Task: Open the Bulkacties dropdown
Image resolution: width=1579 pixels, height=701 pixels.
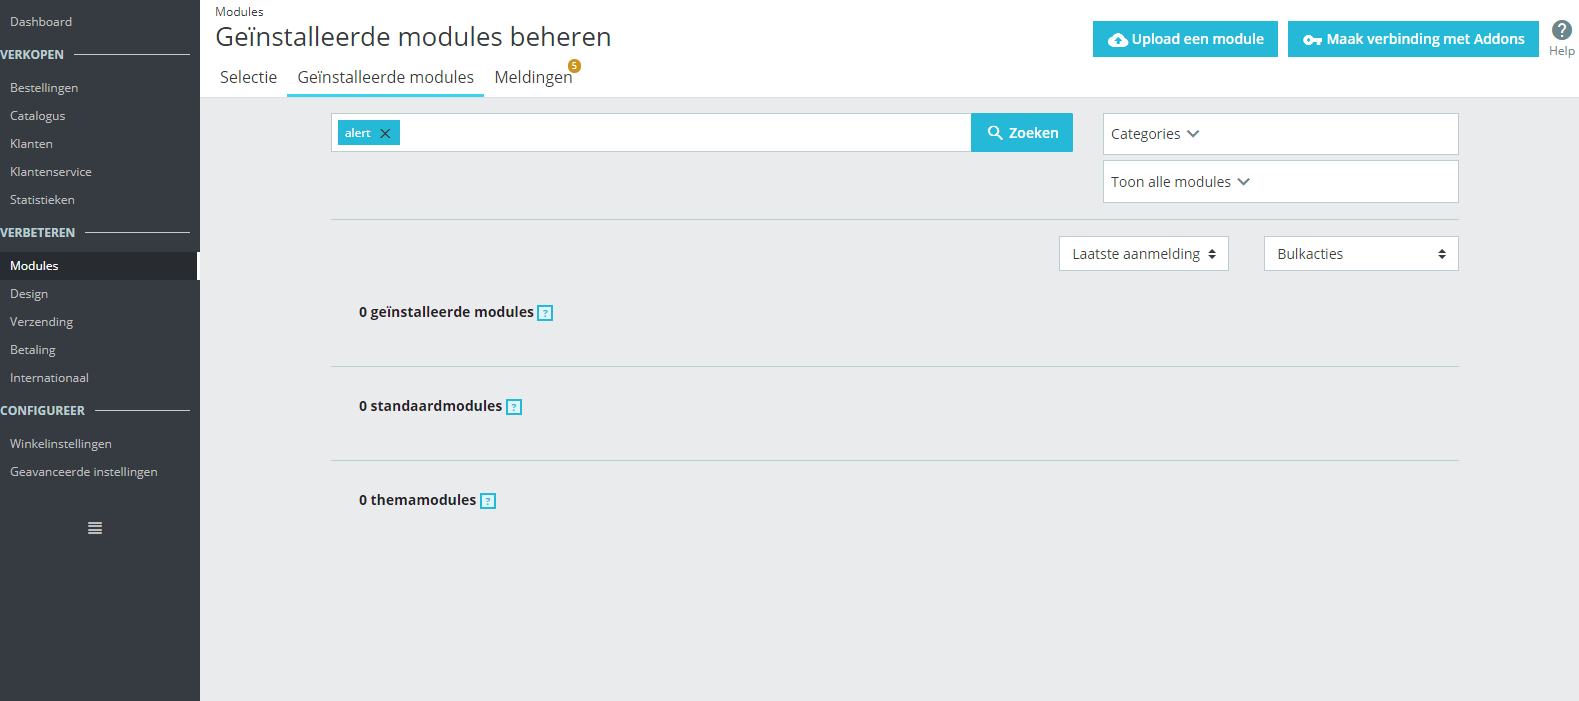Action: pos(1361,254)
